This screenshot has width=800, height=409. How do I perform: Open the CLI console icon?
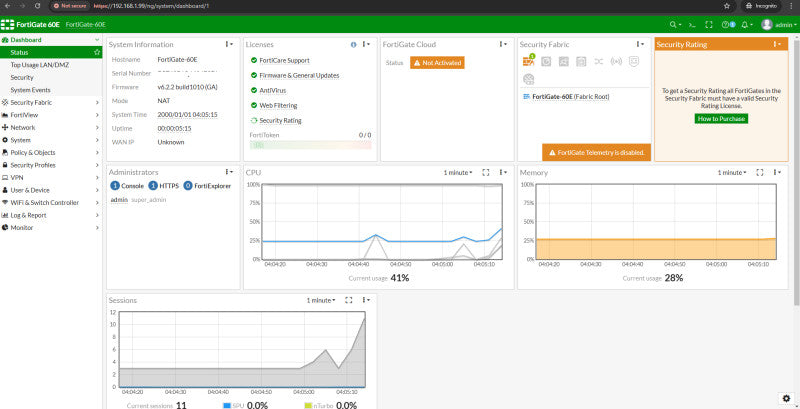pyautogui.click(x=692, y=24)
